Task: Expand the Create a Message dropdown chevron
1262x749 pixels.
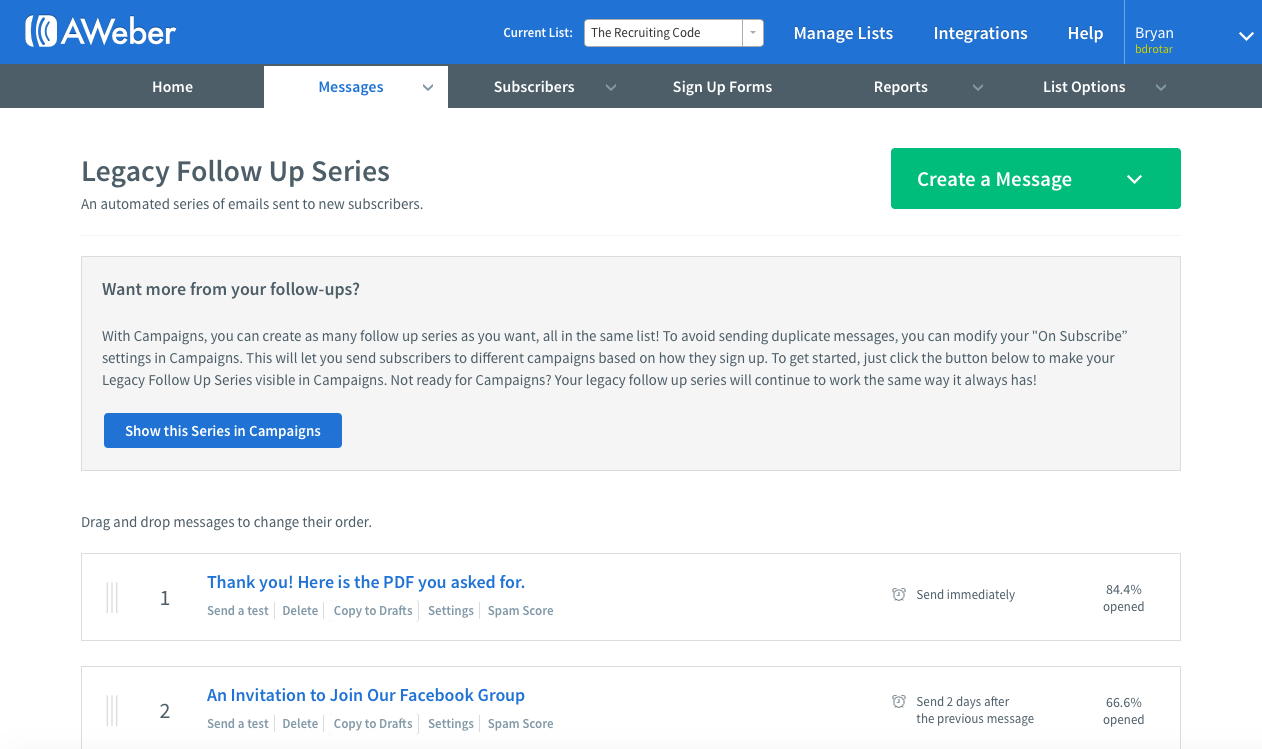Action: pyautogui.click(x=1134, y=179)
